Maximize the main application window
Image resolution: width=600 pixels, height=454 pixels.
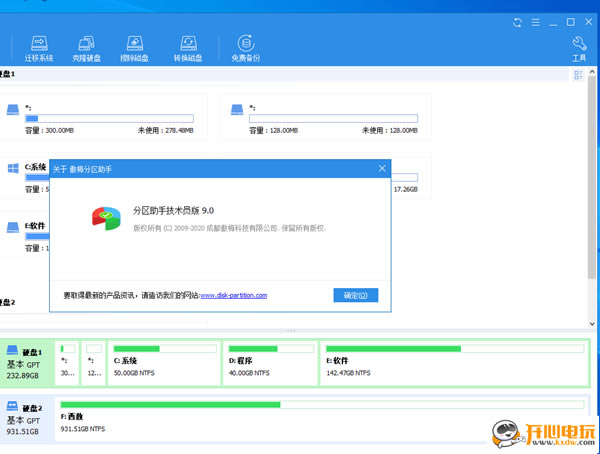tap(571, 22)
